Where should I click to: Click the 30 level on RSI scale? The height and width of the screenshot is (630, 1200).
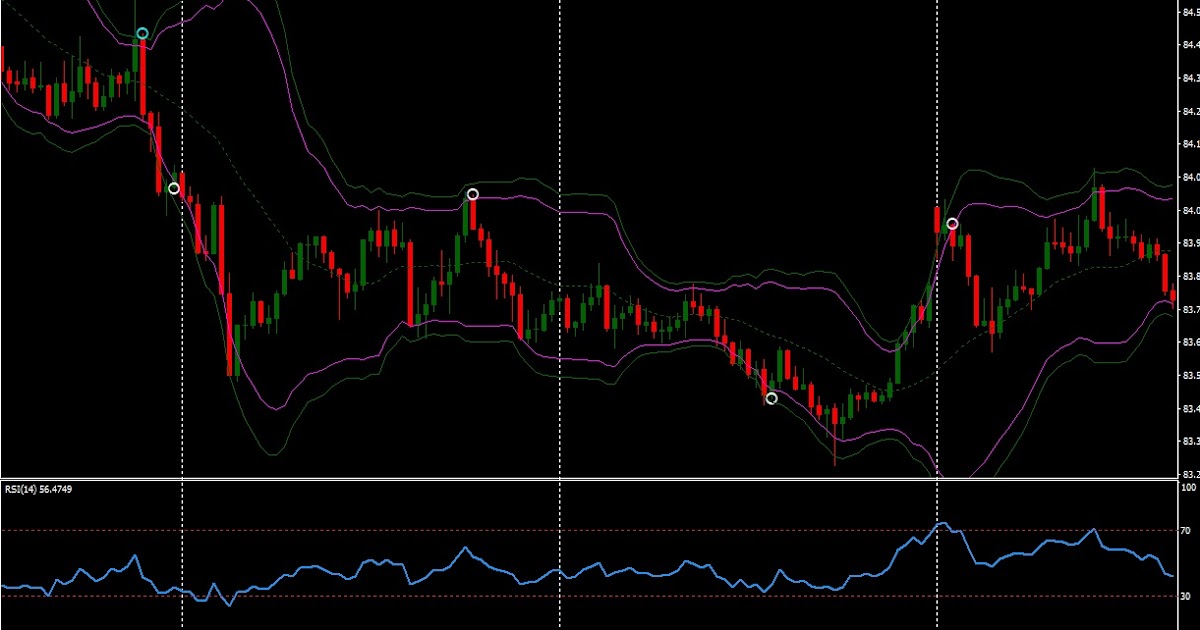1187,596
